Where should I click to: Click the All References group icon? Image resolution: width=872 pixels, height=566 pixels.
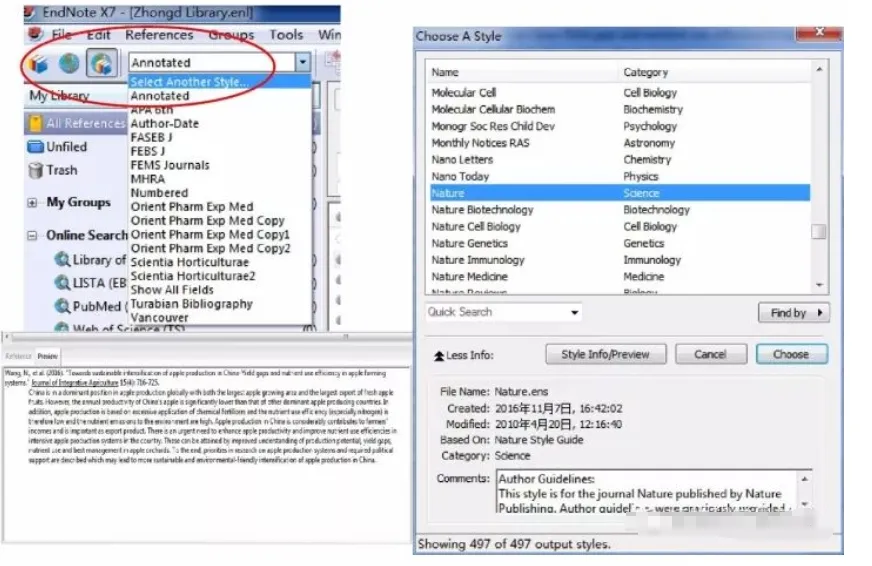[35, 123]
